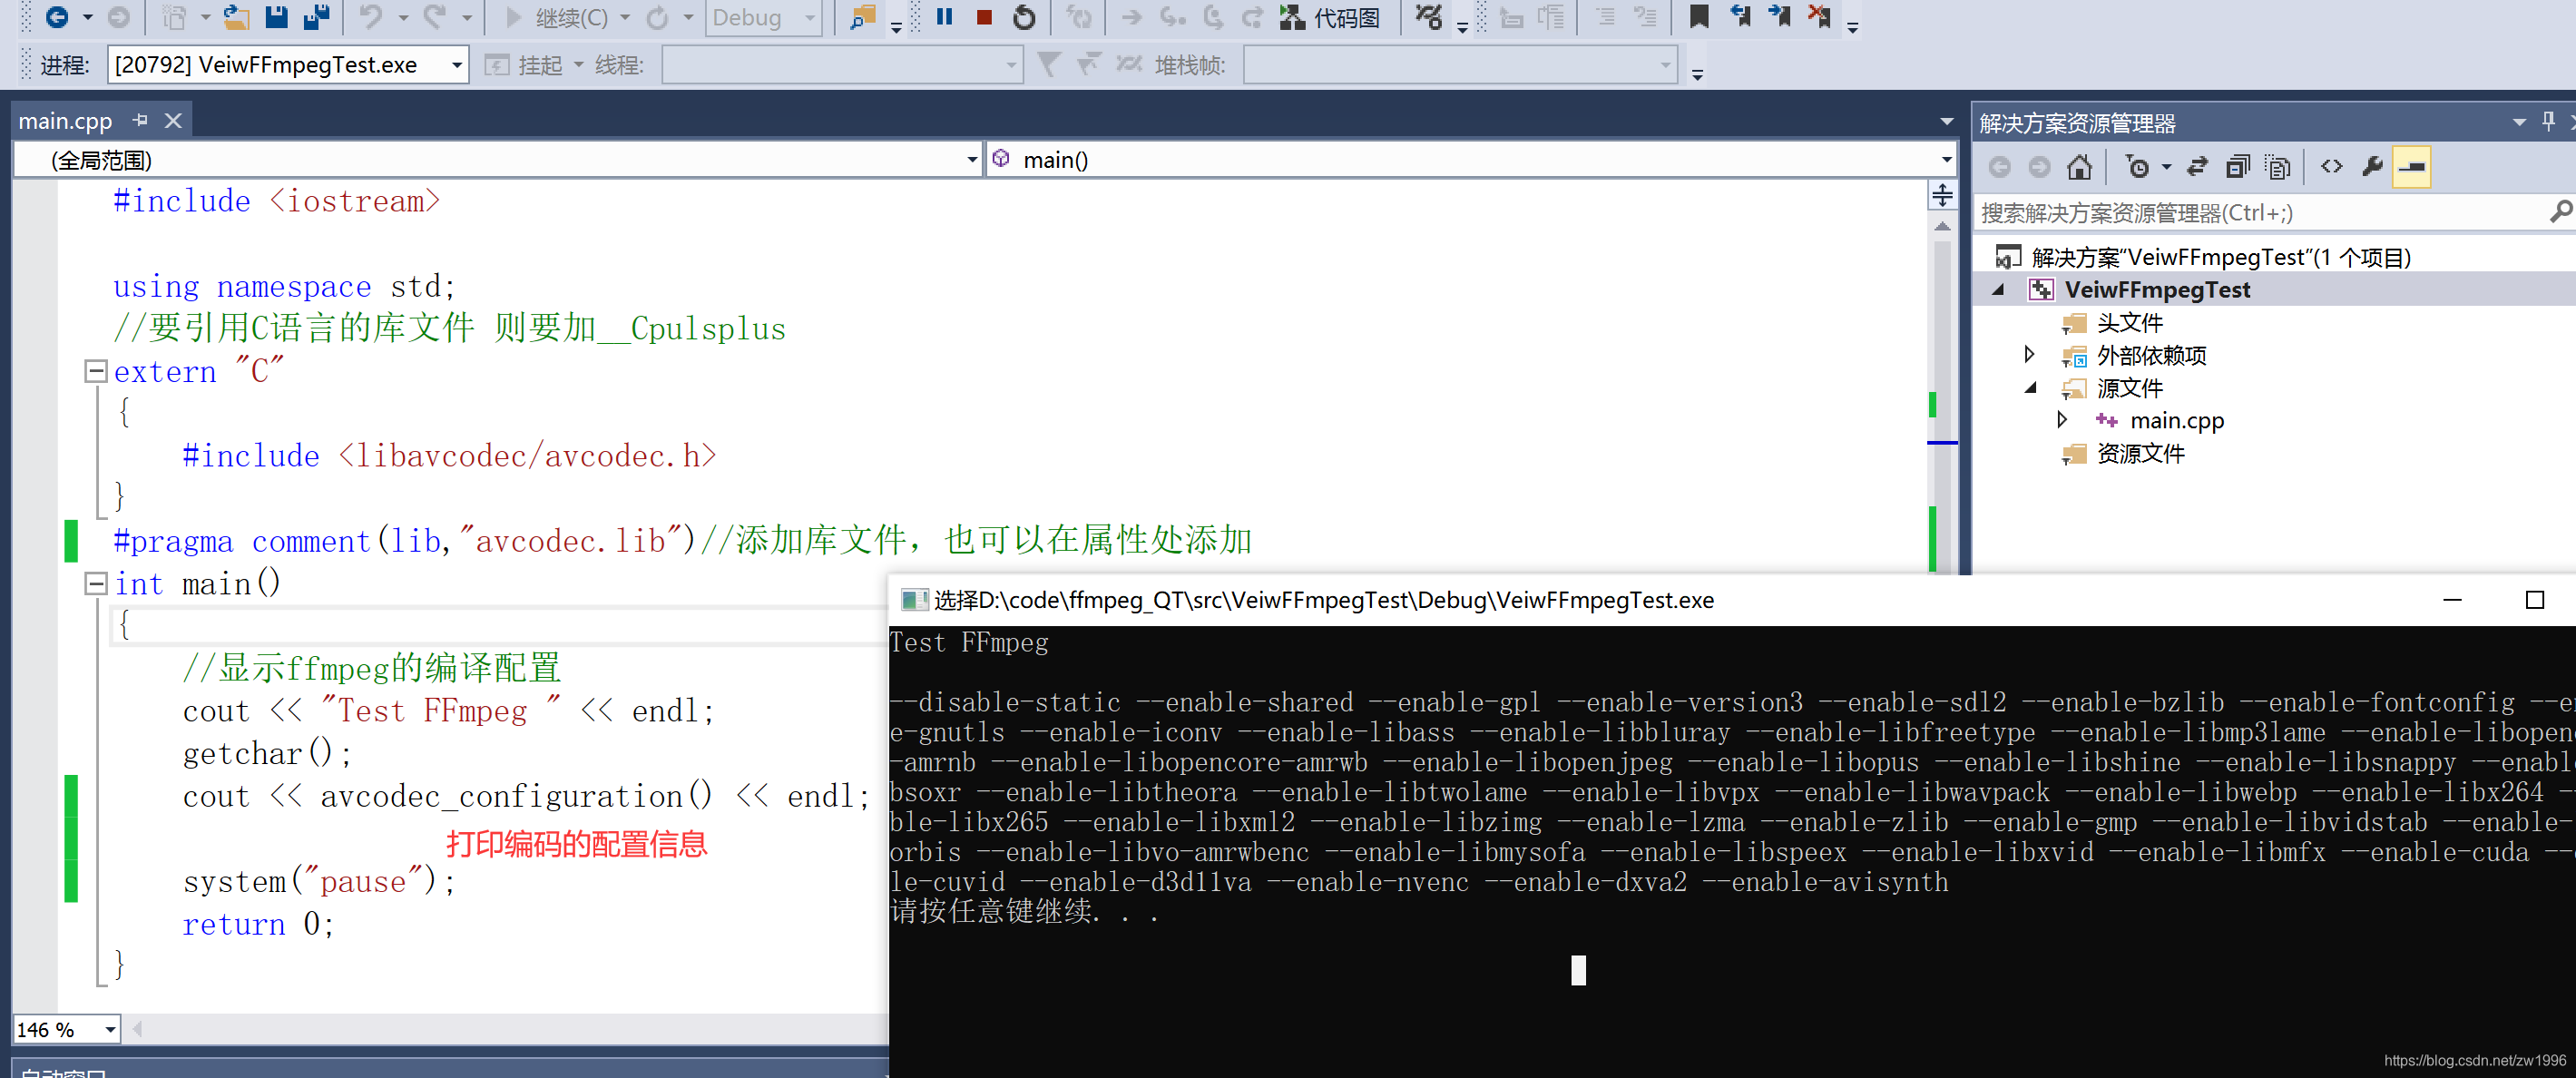
Task: Maximize the VeiwFFmpegTest.exe console window
Action: click(x=2534, y=600)
